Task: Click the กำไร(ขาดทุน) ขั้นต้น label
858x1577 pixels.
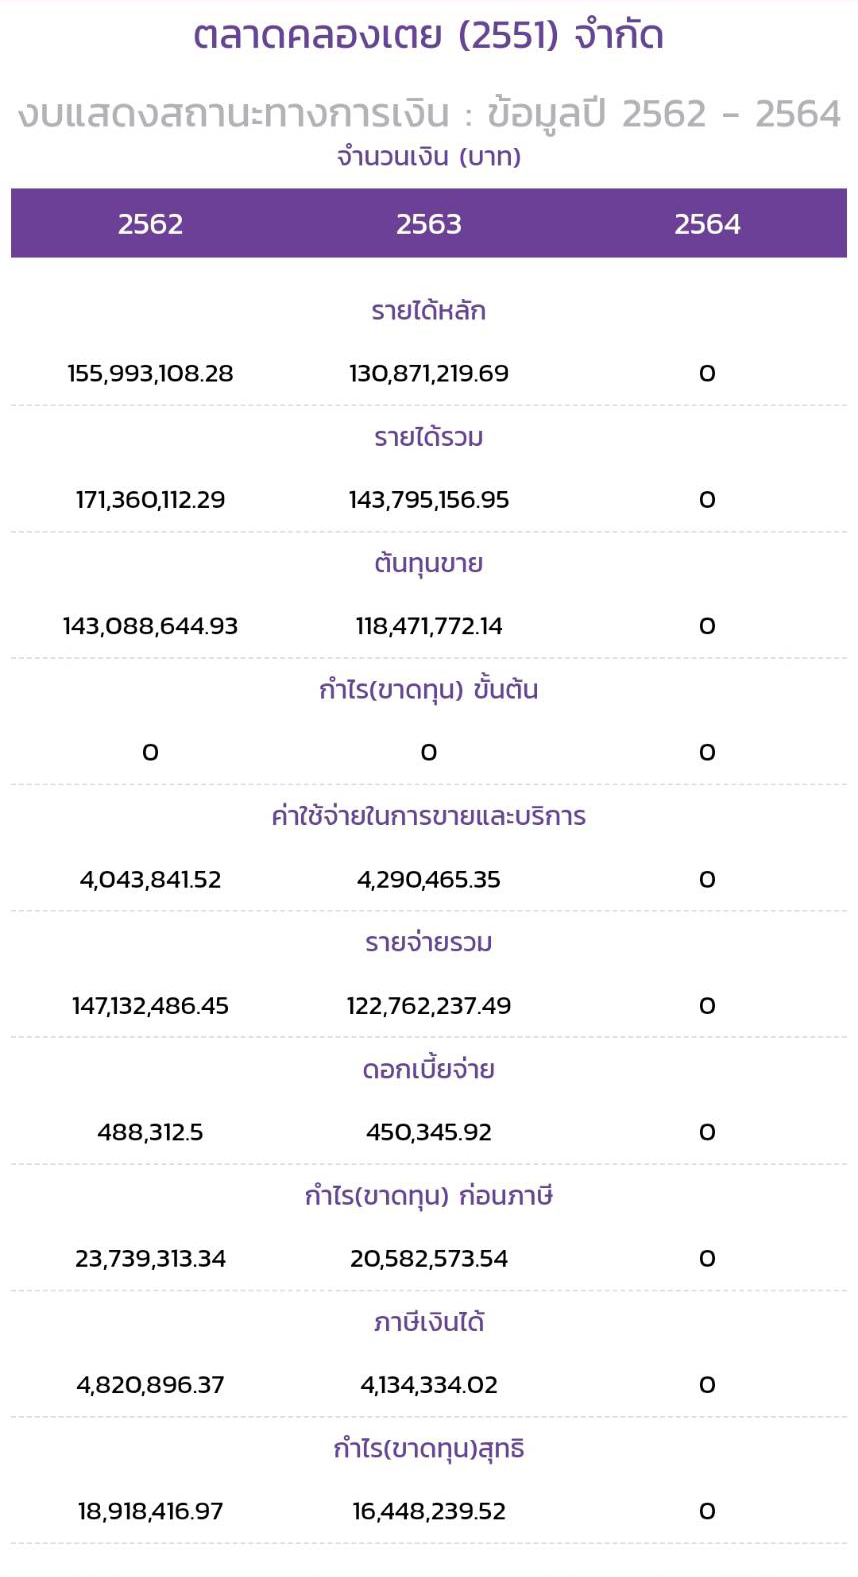Action: [x=428, y=690]
